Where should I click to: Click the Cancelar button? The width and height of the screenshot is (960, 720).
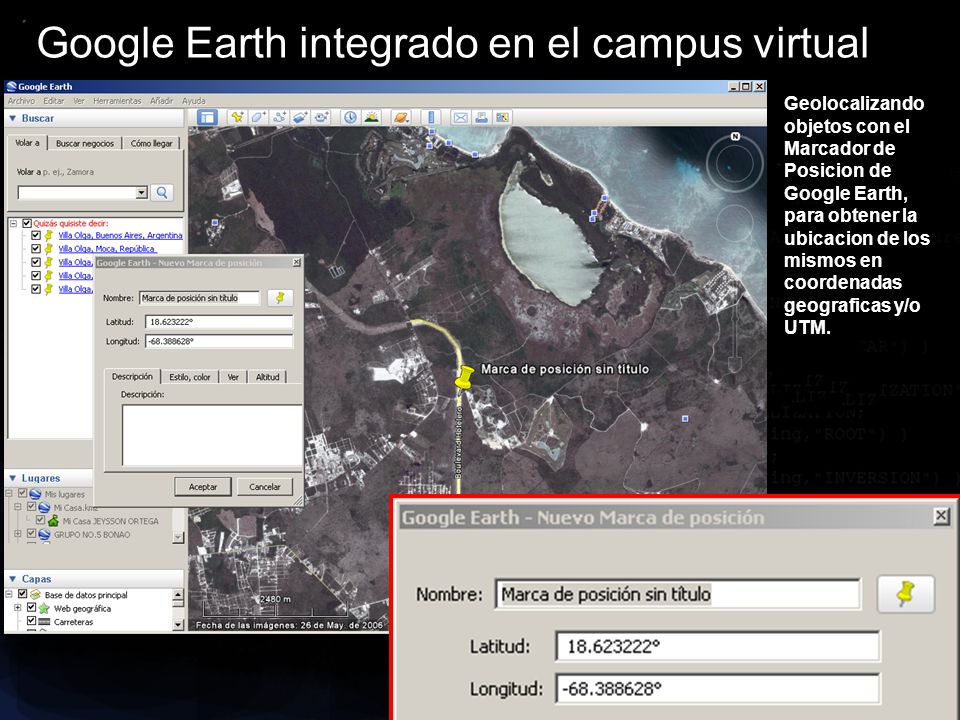click(x=264, y=487)
